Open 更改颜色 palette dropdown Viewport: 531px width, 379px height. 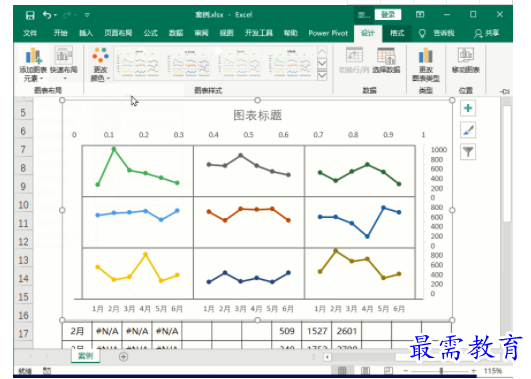point(100,64)
